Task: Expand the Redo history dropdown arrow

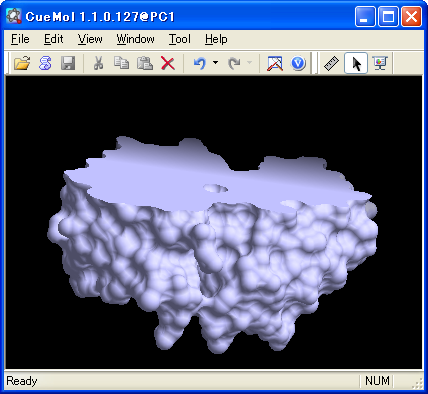Action: (x=249, y=62)
